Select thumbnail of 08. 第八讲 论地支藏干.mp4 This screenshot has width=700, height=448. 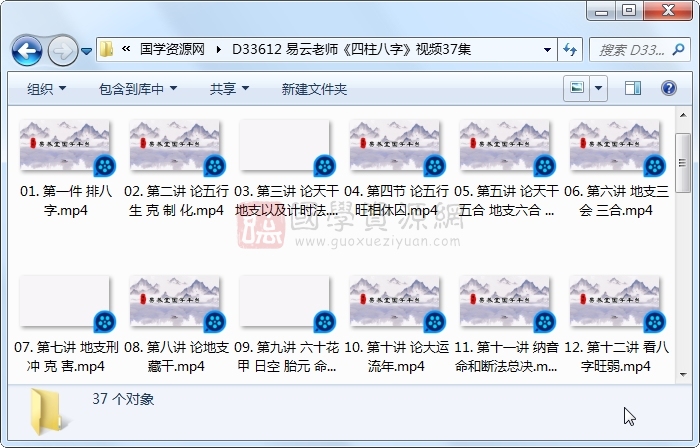175,301
